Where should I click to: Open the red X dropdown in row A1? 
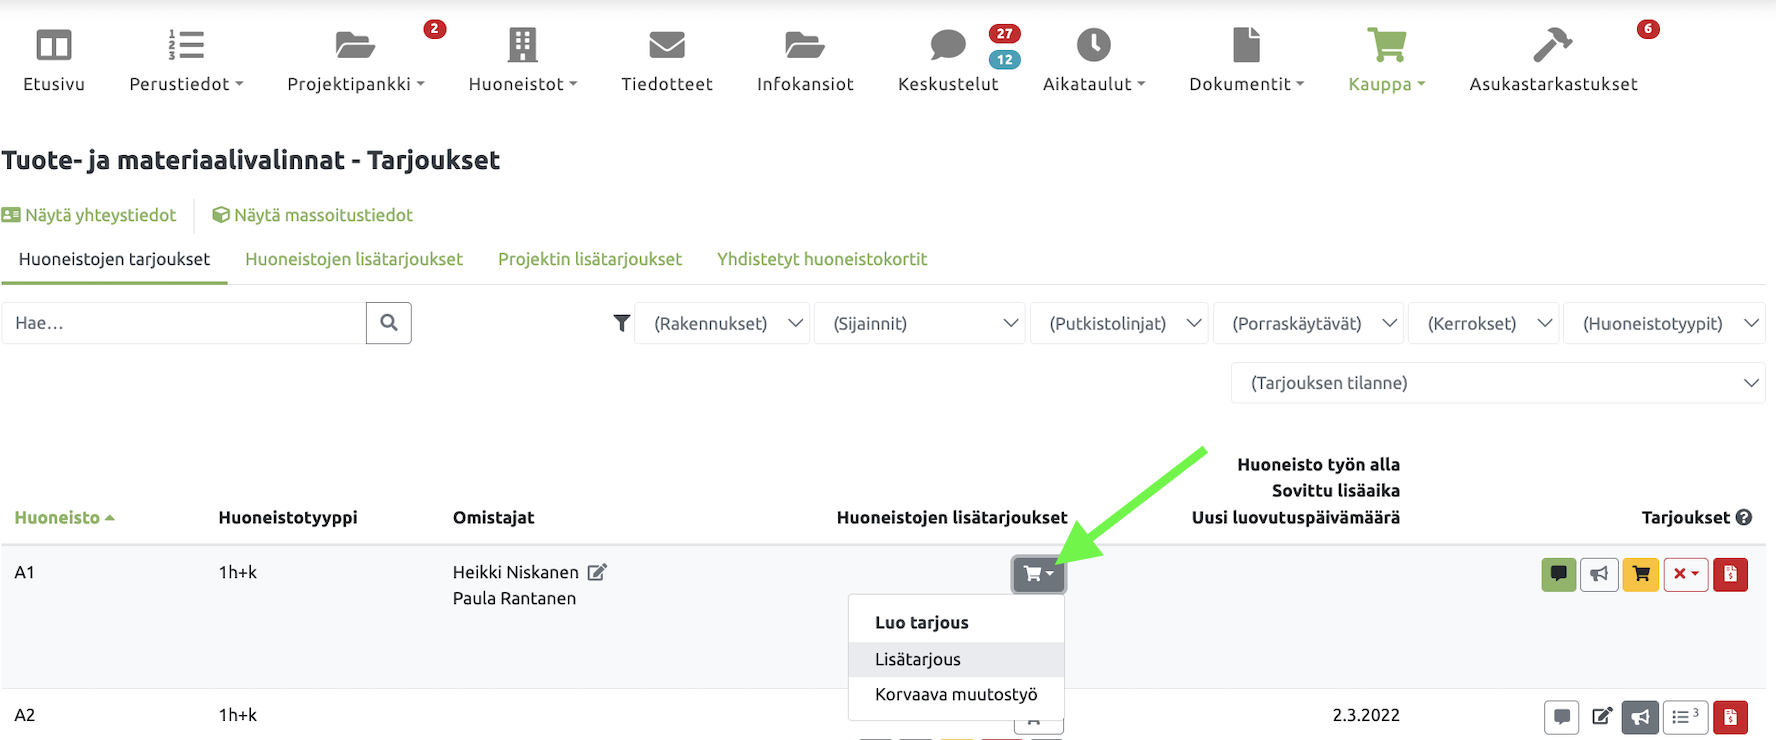tap(1685, 574)
